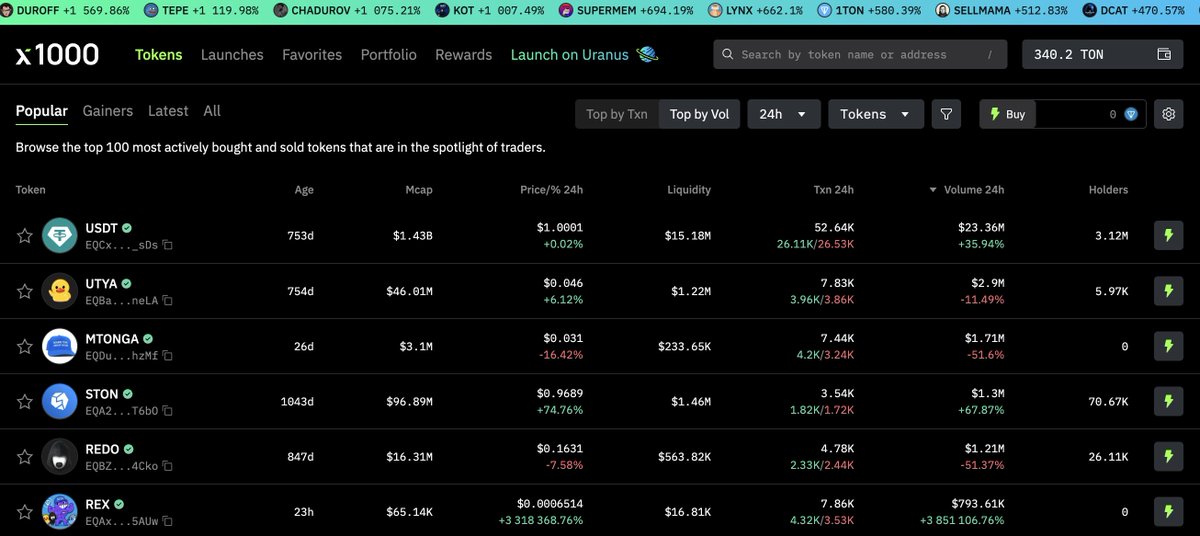
Task: Open USDT token logo
Action: point(60,236)
